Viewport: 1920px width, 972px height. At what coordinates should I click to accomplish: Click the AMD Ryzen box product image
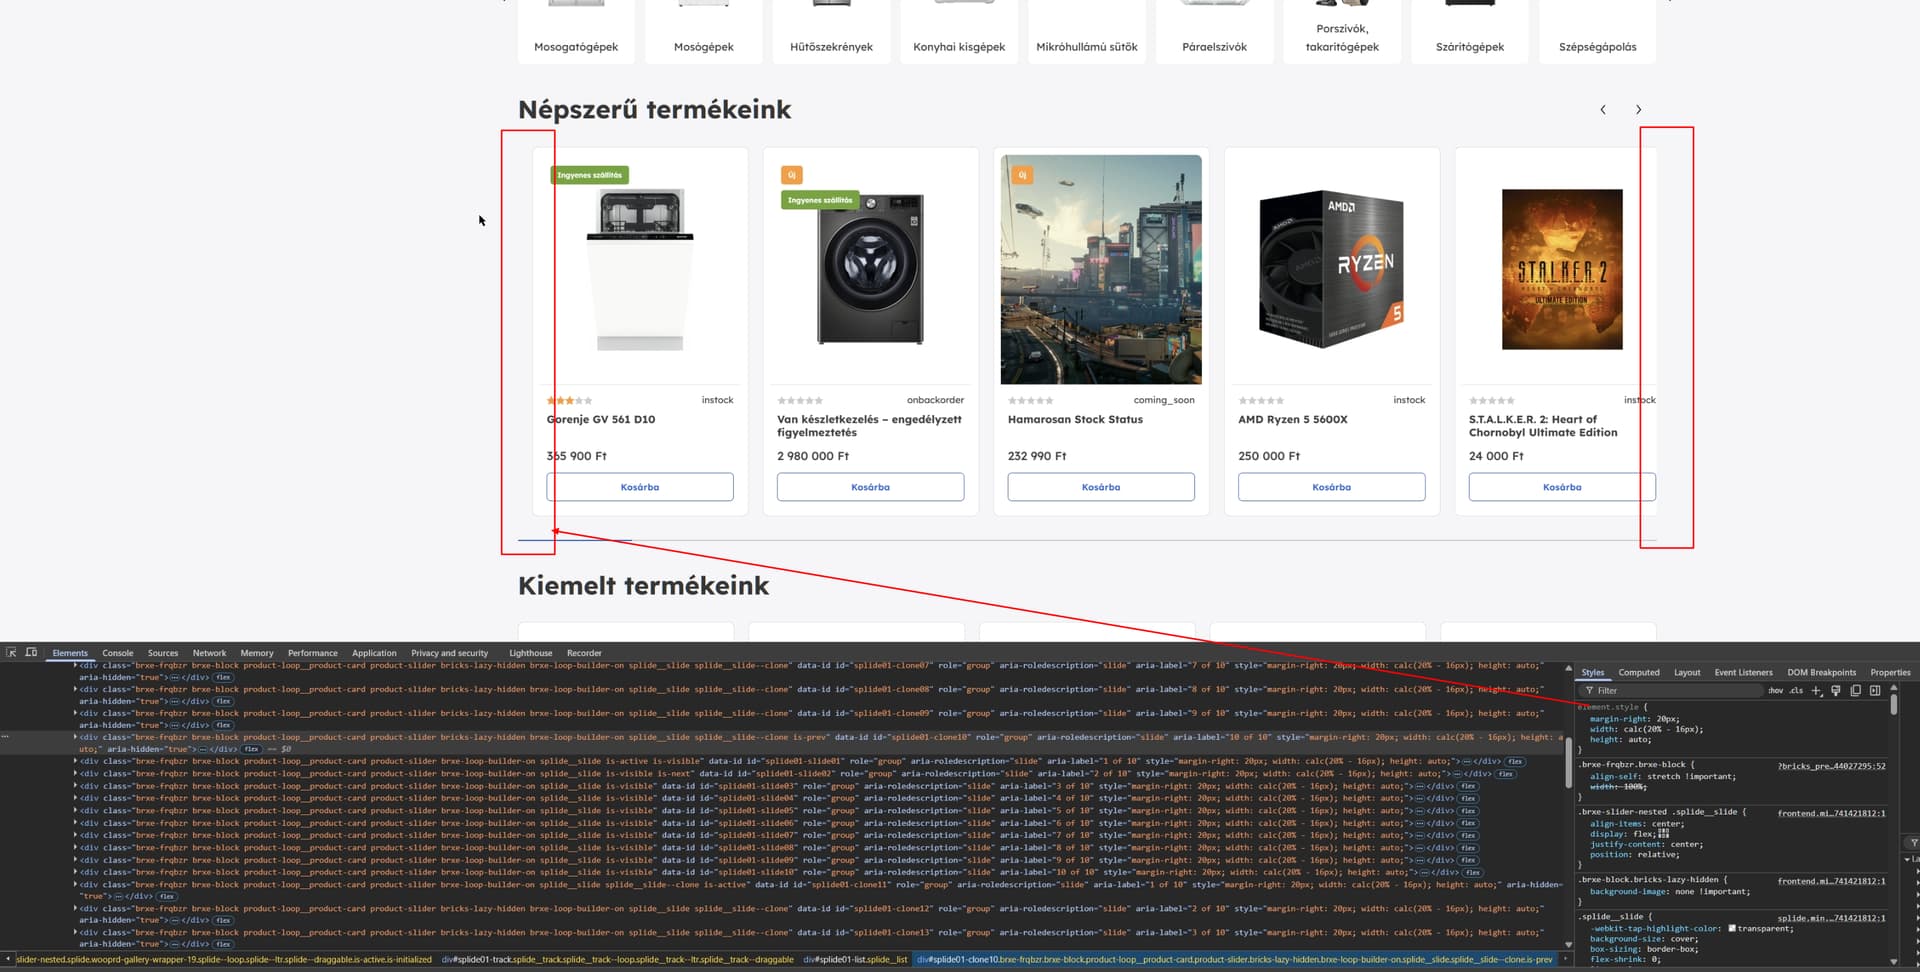1331,269
